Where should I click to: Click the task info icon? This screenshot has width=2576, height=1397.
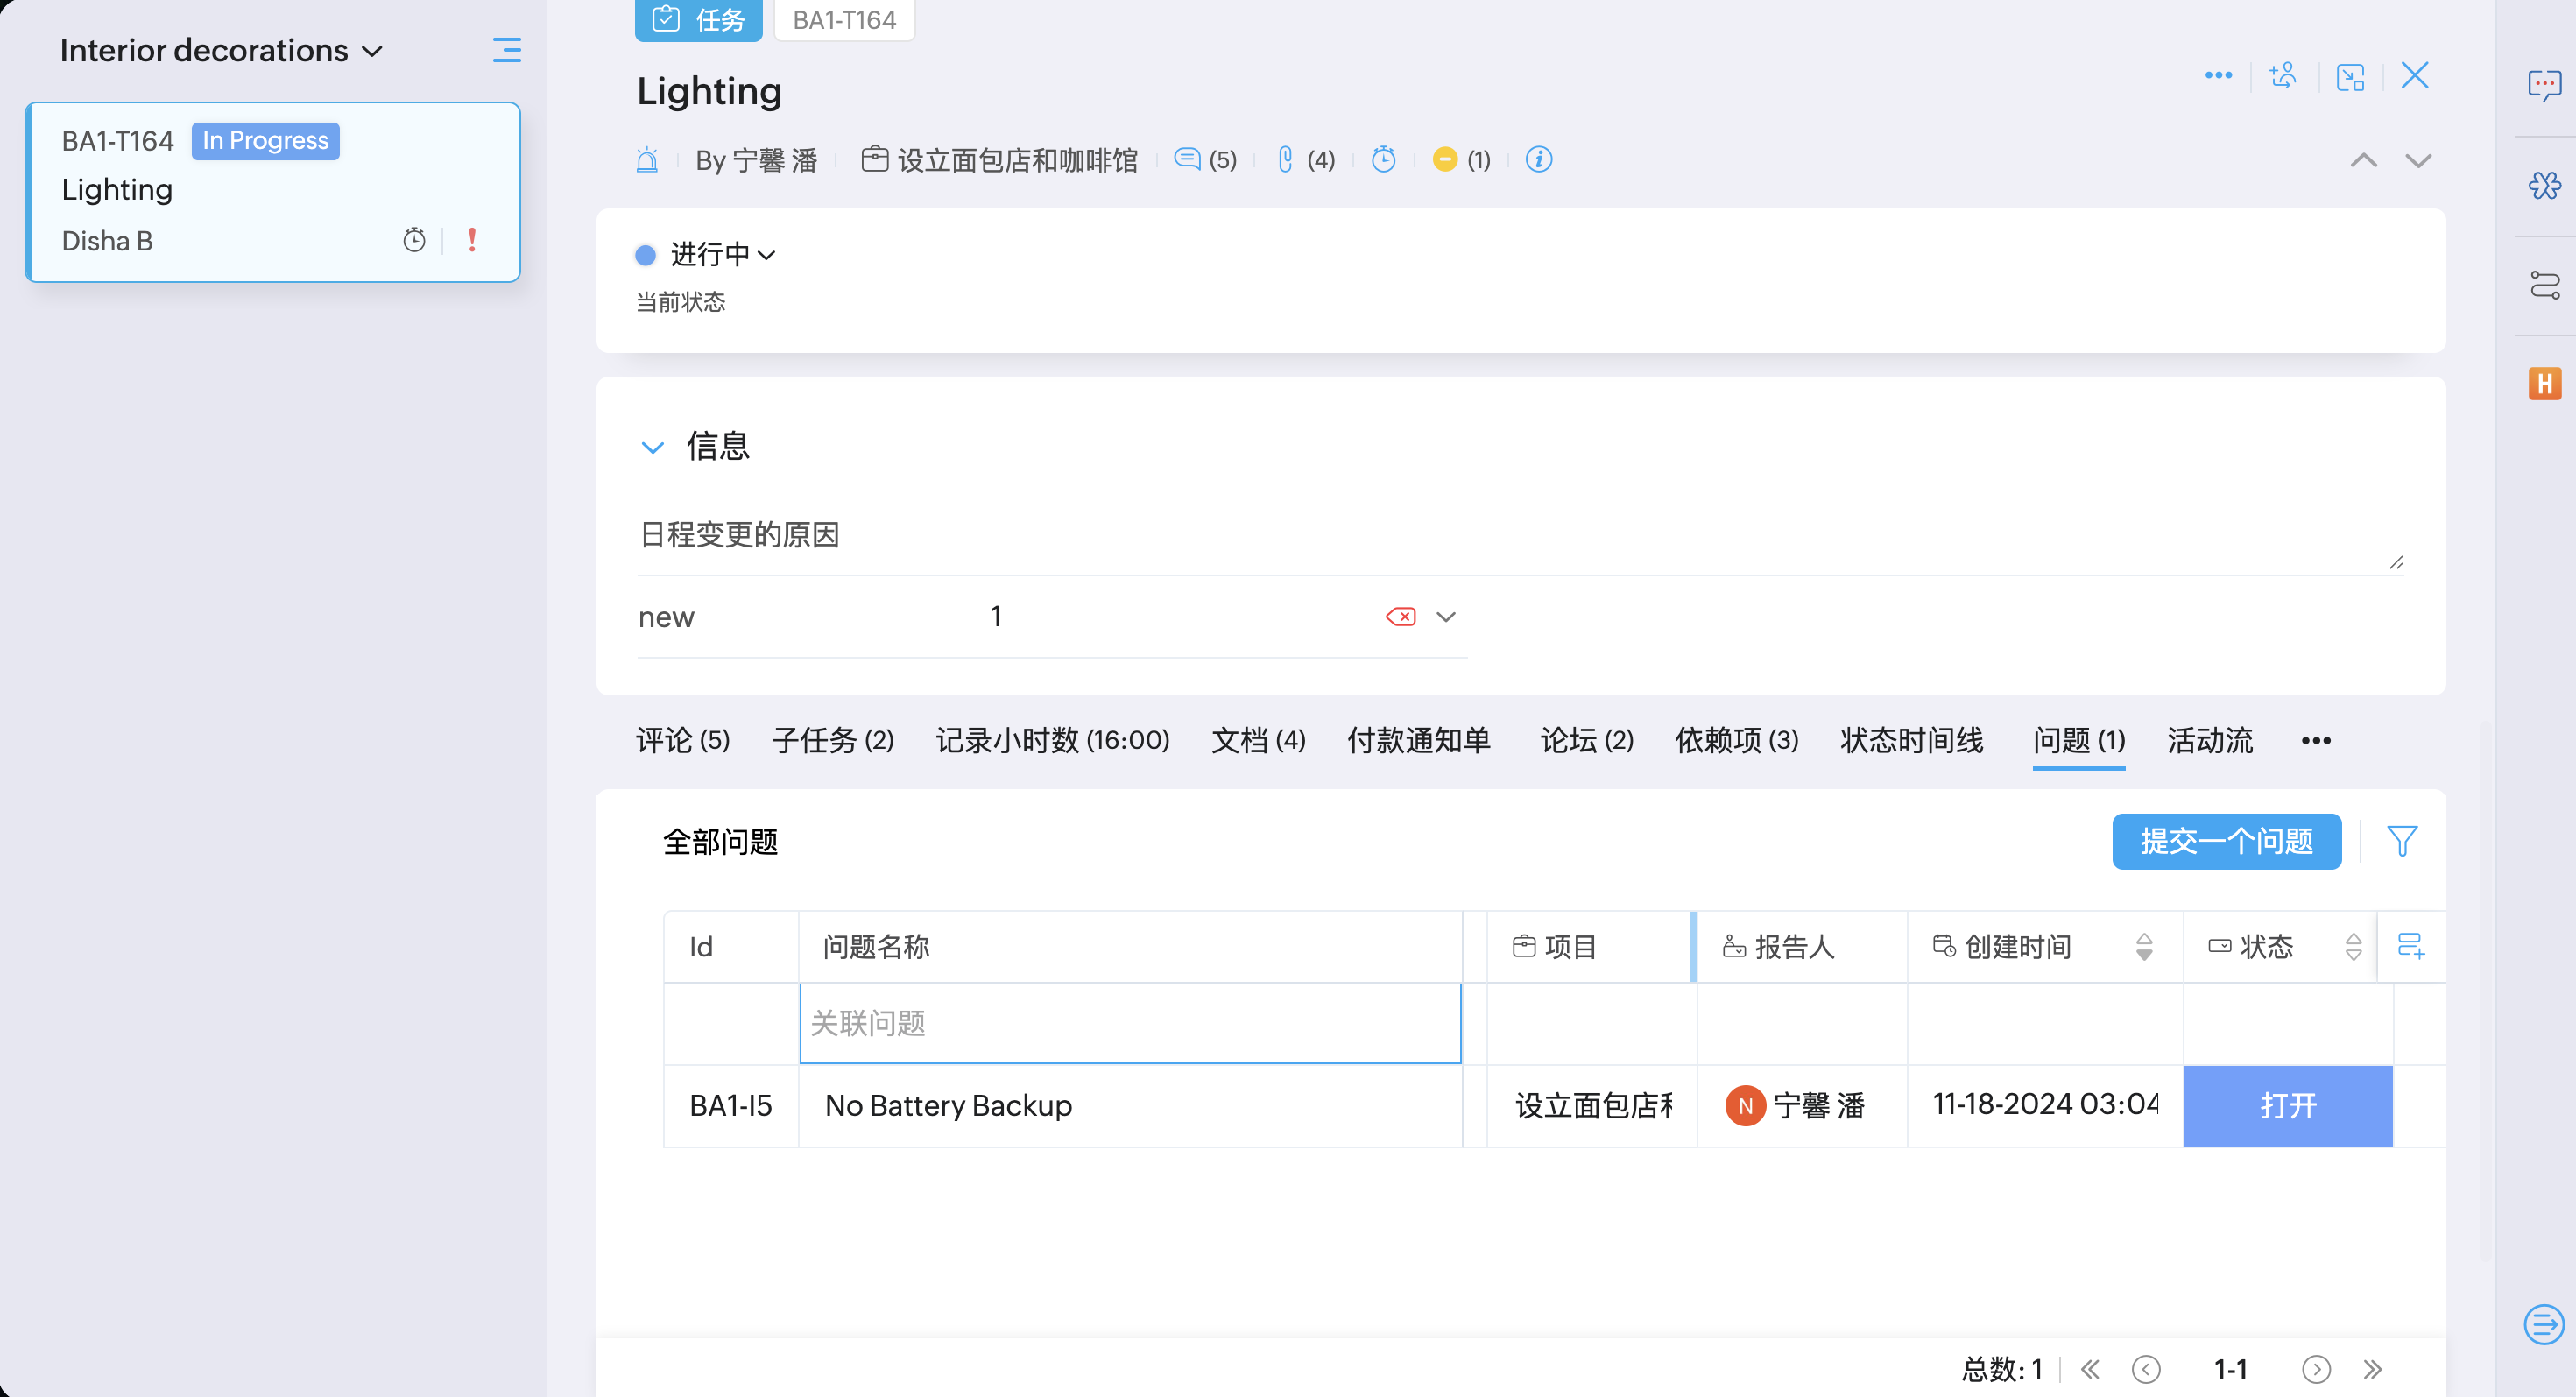pos(1538,160)
